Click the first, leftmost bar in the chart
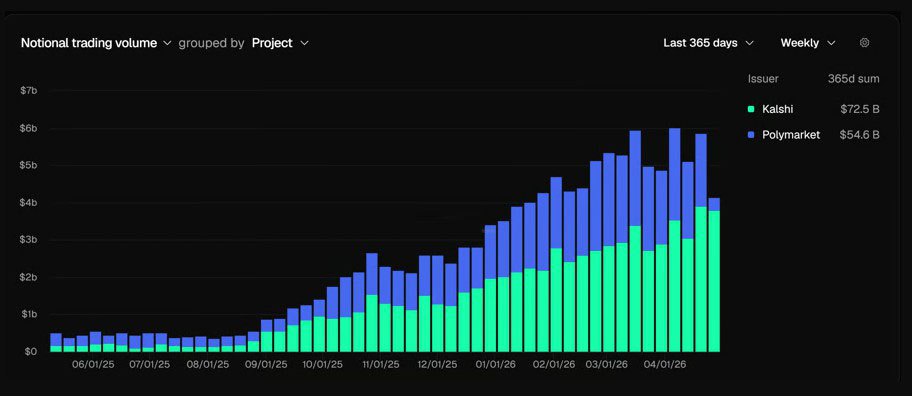This screenshot has height=396, width=912. 56,343
